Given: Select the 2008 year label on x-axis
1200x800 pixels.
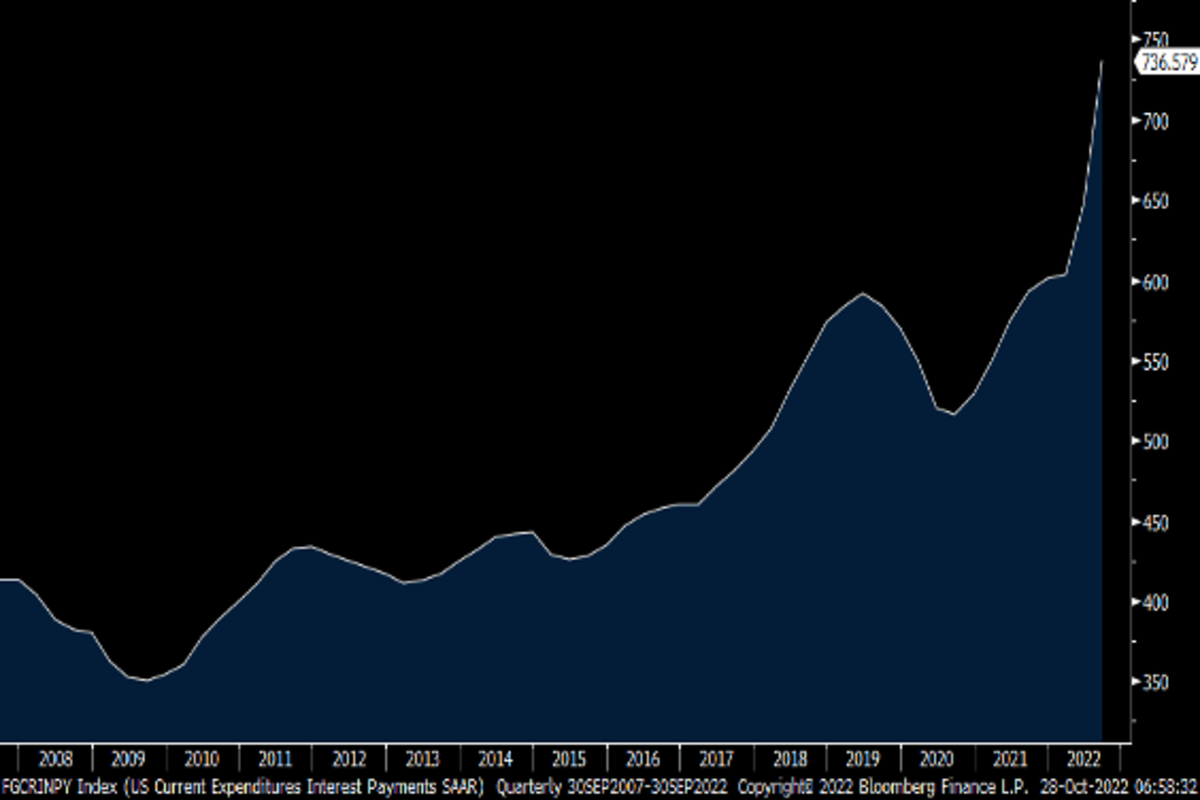Looking at the screenshot, I should (x=55, y=757).
